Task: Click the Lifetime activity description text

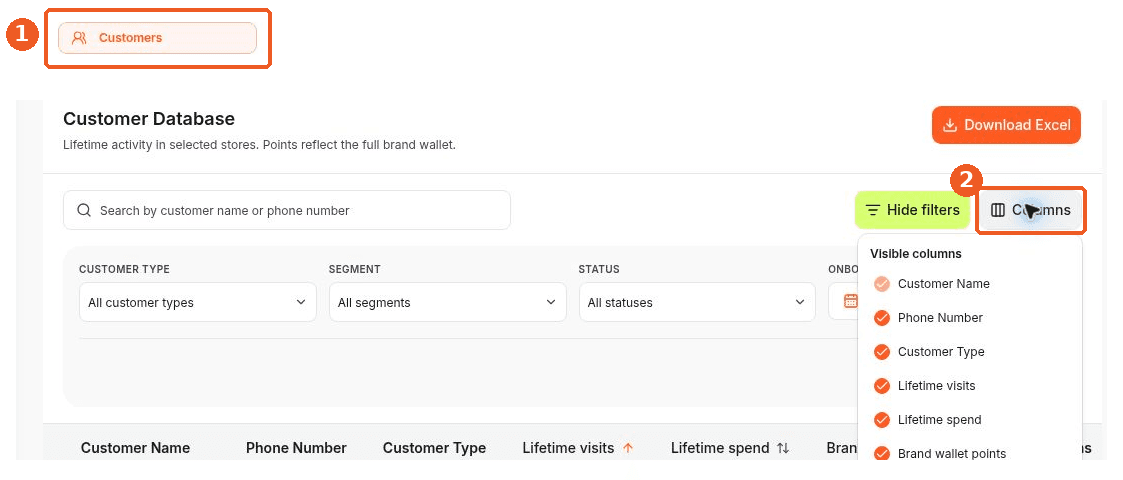Action: coord(259,145)
